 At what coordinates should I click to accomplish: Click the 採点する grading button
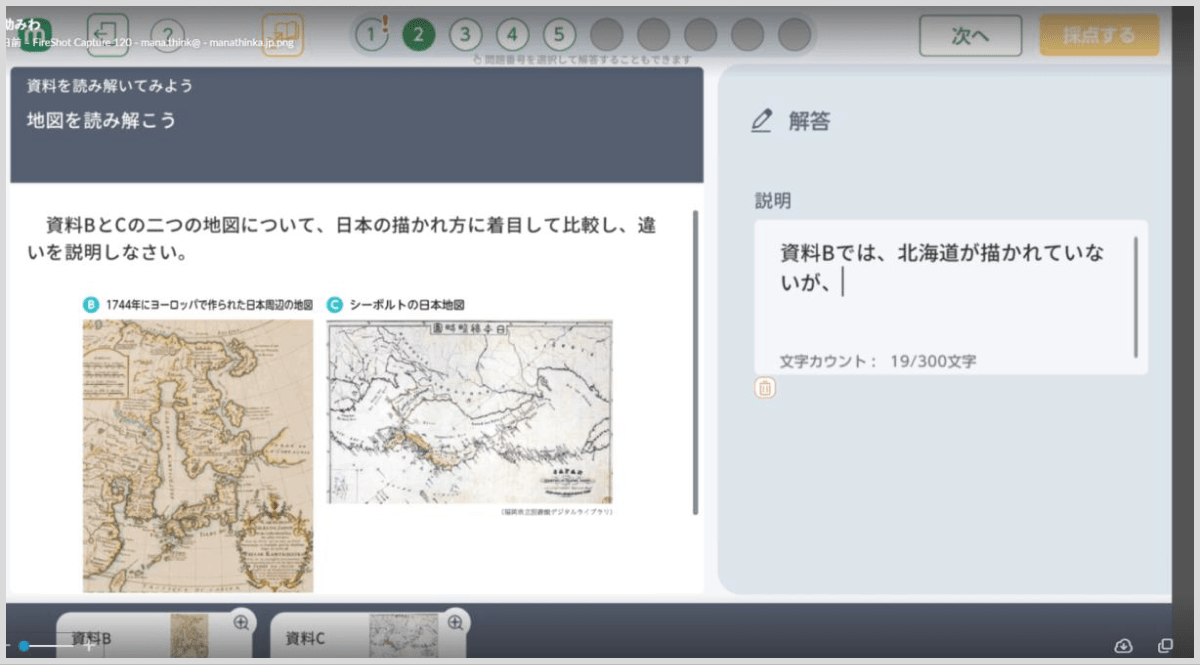(x=1100, y=36)
